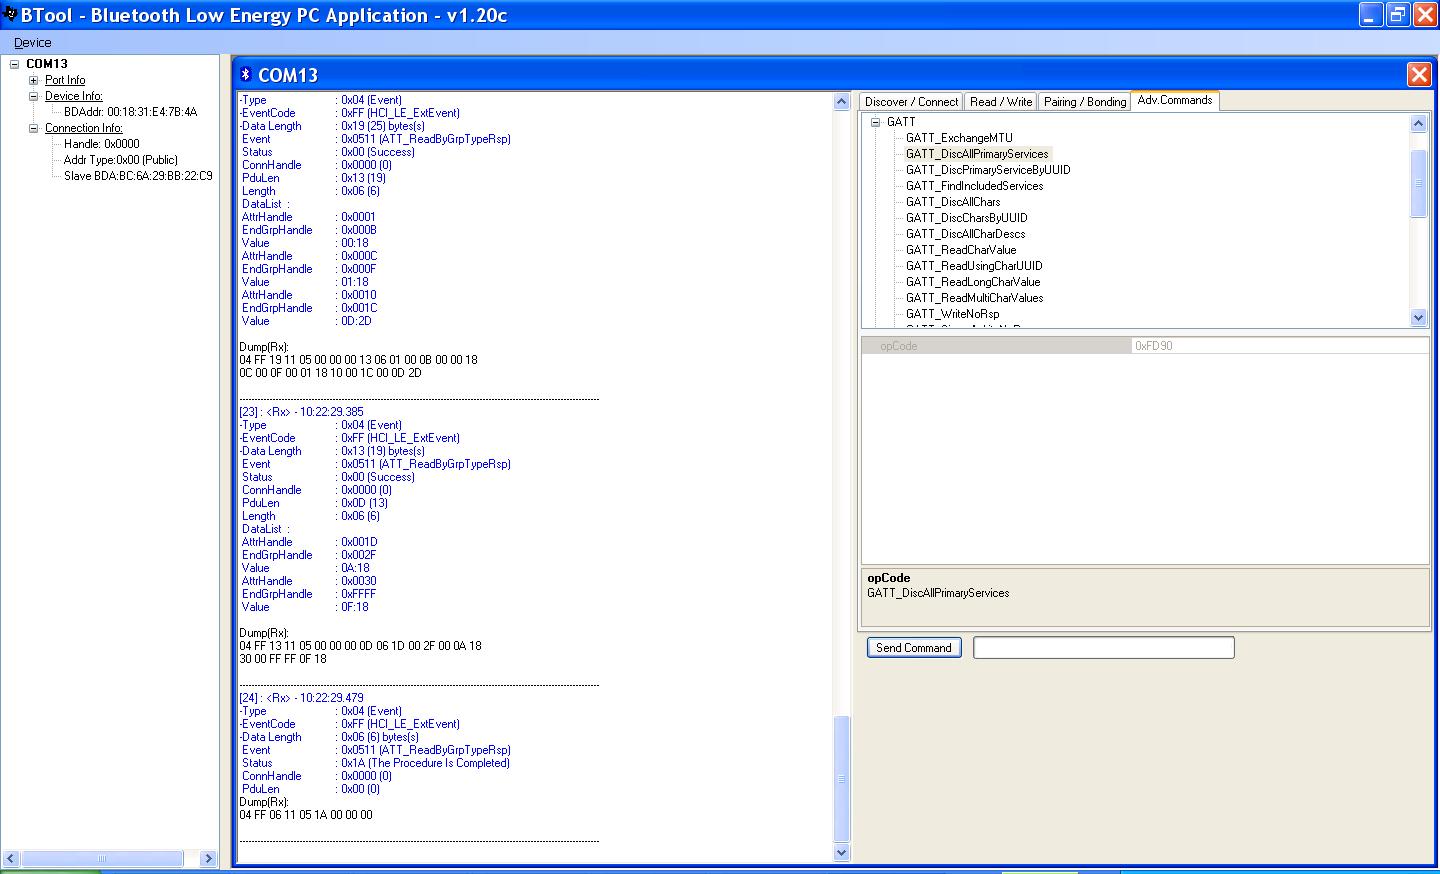This screenshot has width=1440, height=874.
Task: Click log entry header [24] : <Rx> - 10:22:29.479
Action: pyautogui.click(x=301, y=698)
